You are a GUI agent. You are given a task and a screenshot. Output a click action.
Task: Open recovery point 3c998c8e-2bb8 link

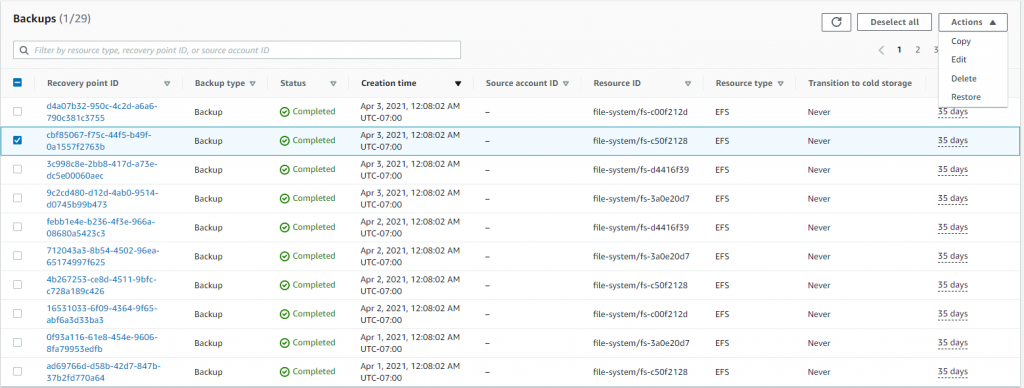click(x=102, y=169)
